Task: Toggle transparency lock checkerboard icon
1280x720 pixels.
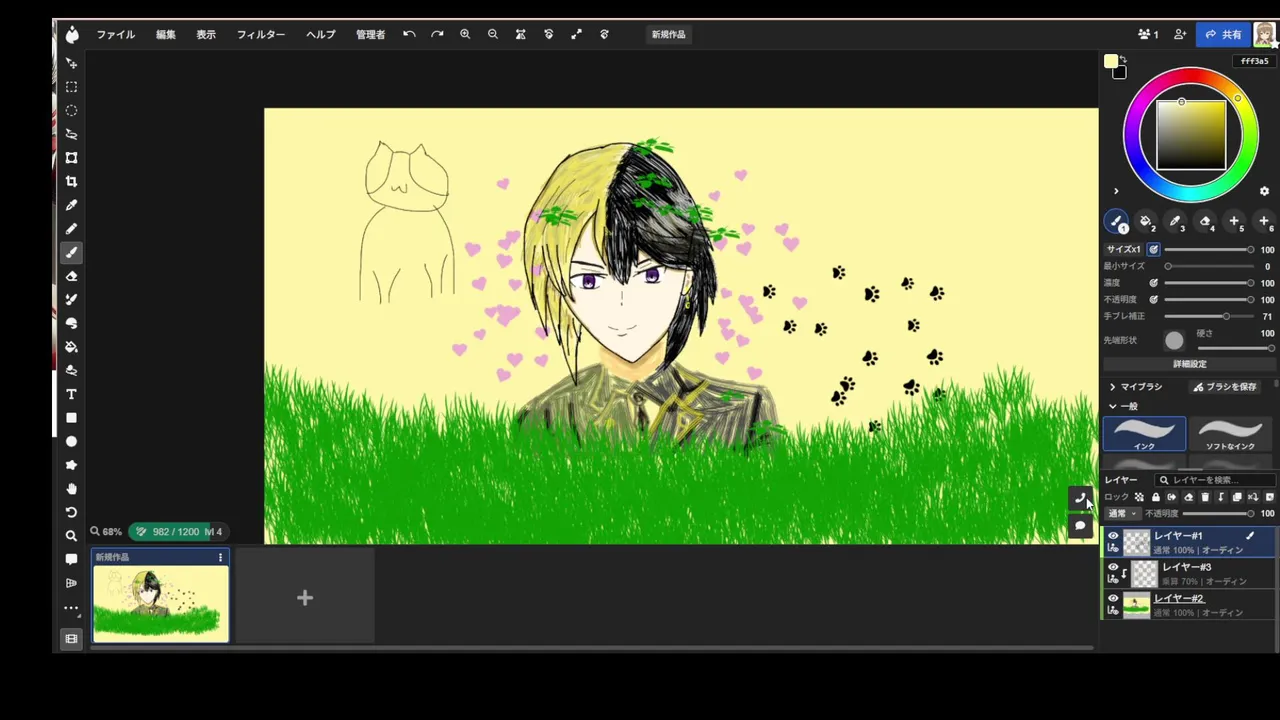Action: click(1139, 497)
